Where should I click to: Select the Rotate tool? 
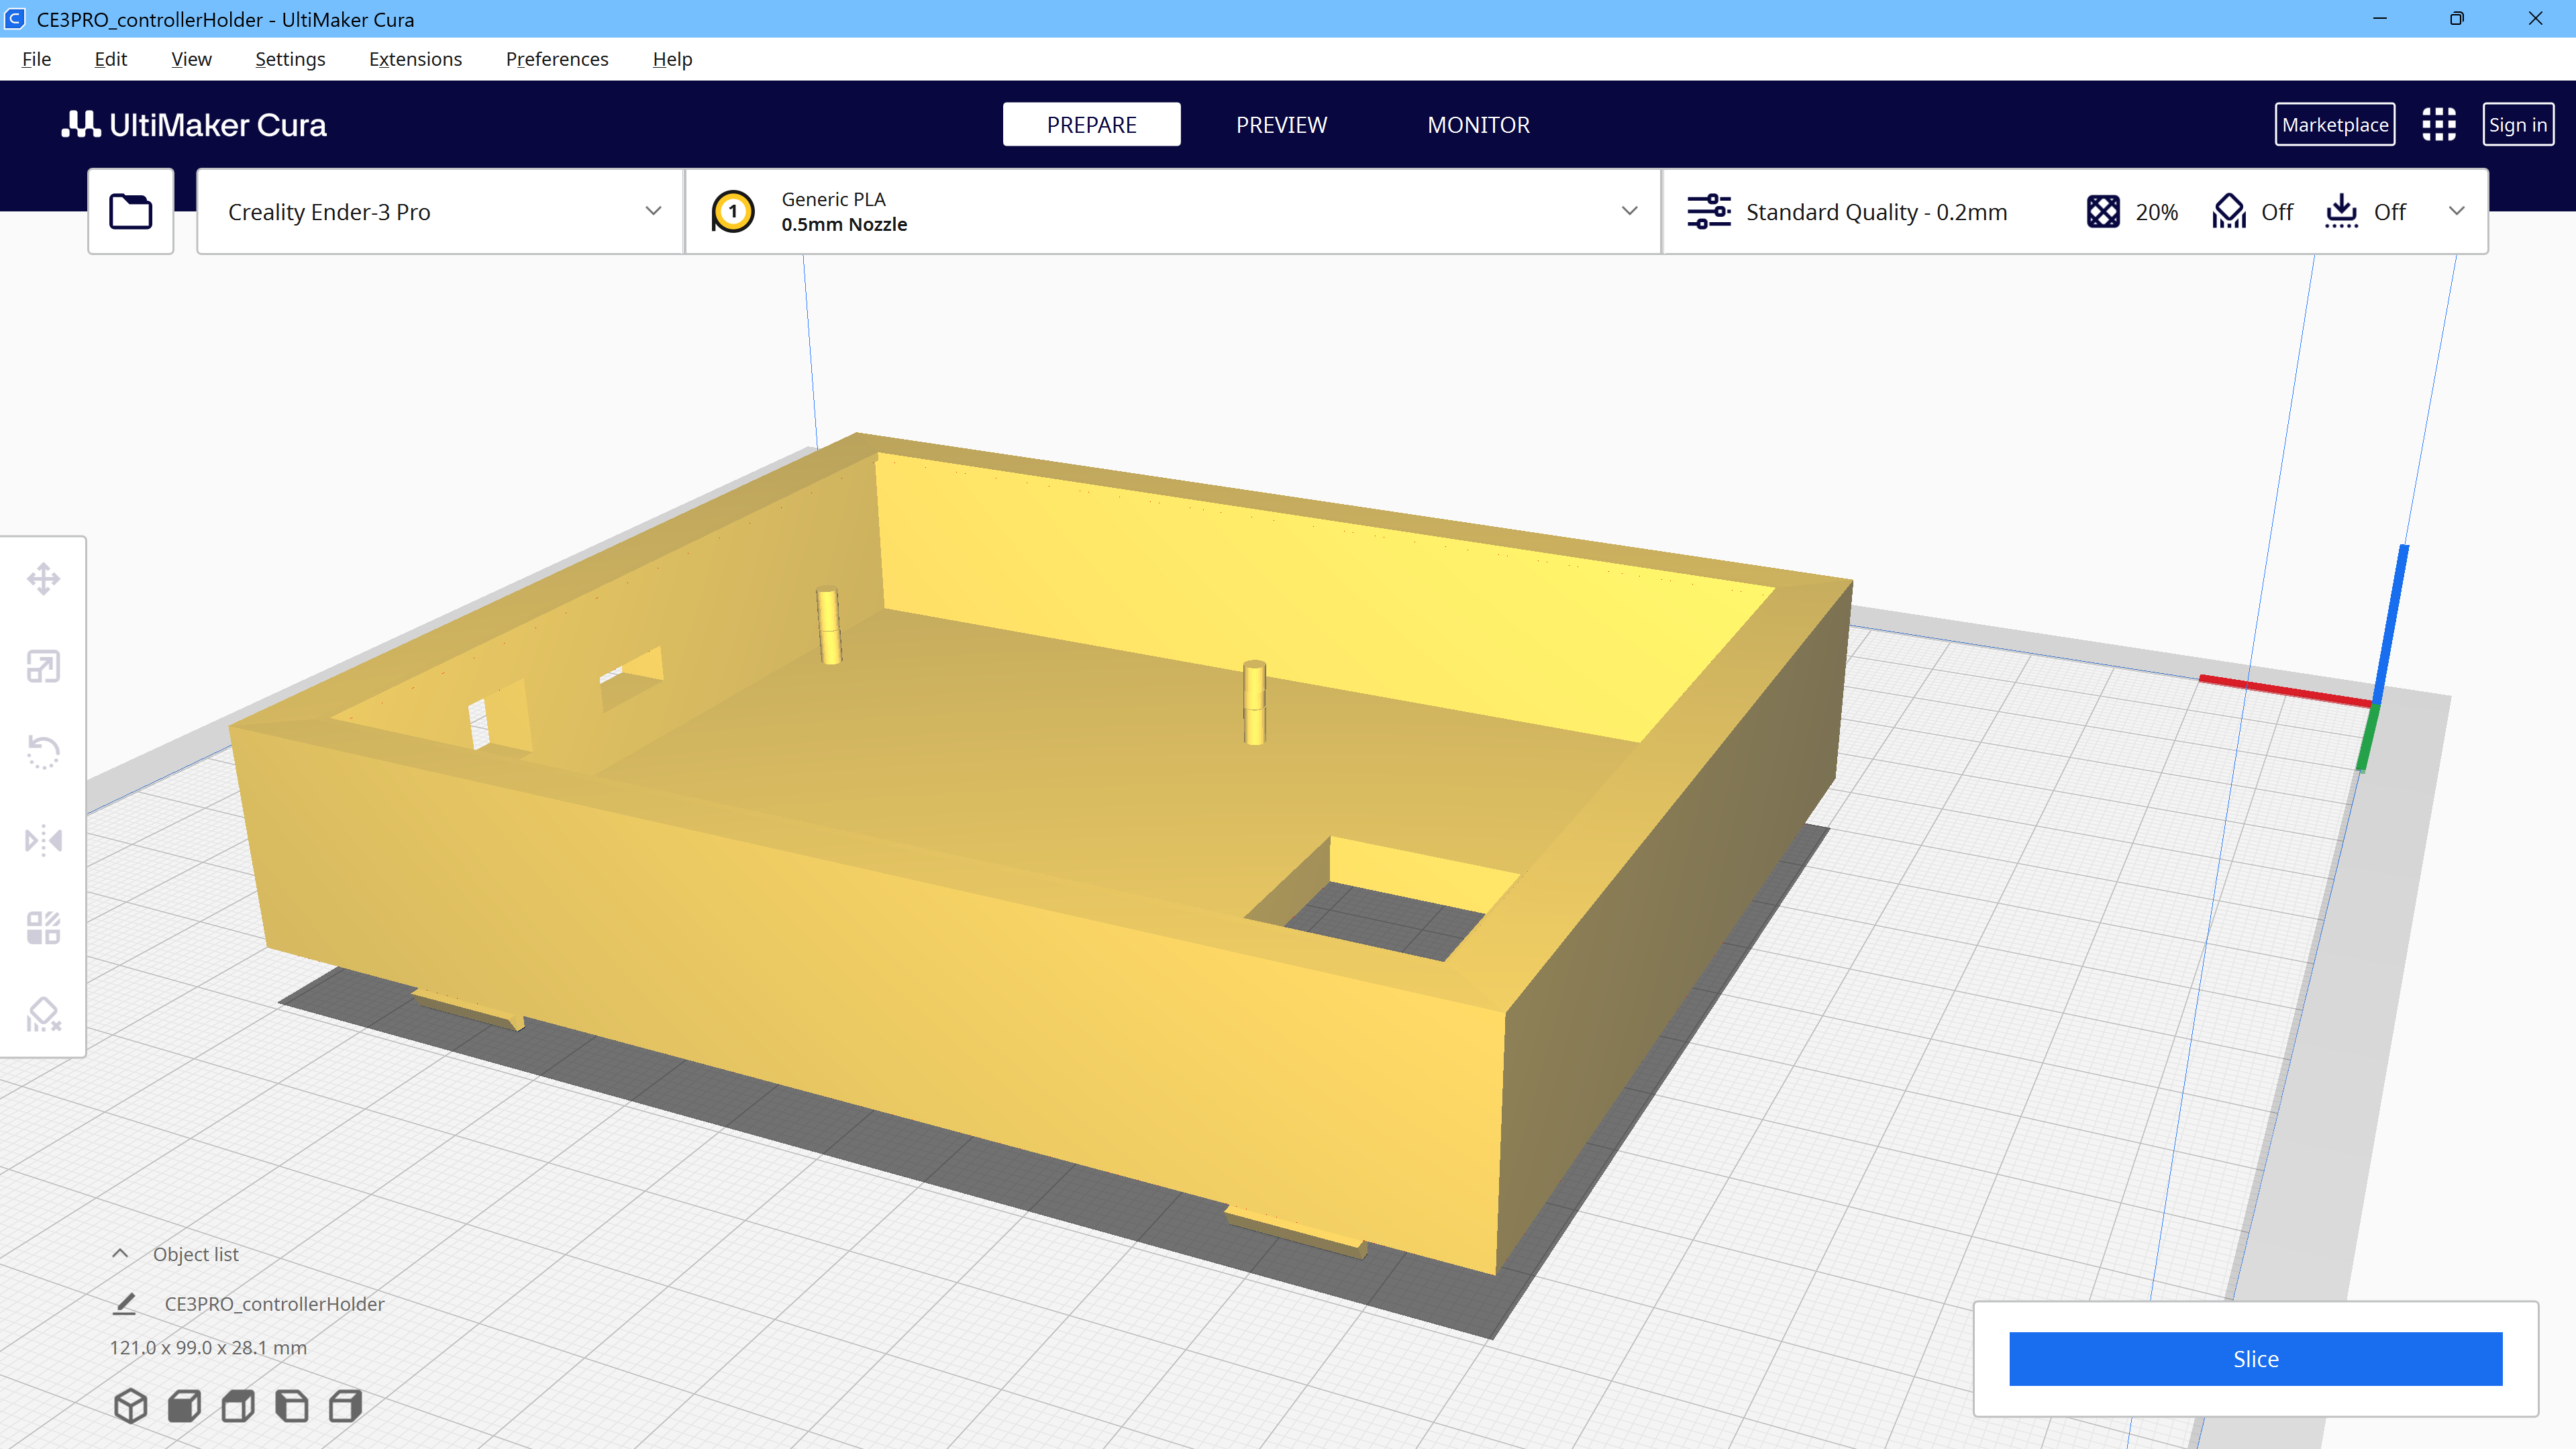43,752
